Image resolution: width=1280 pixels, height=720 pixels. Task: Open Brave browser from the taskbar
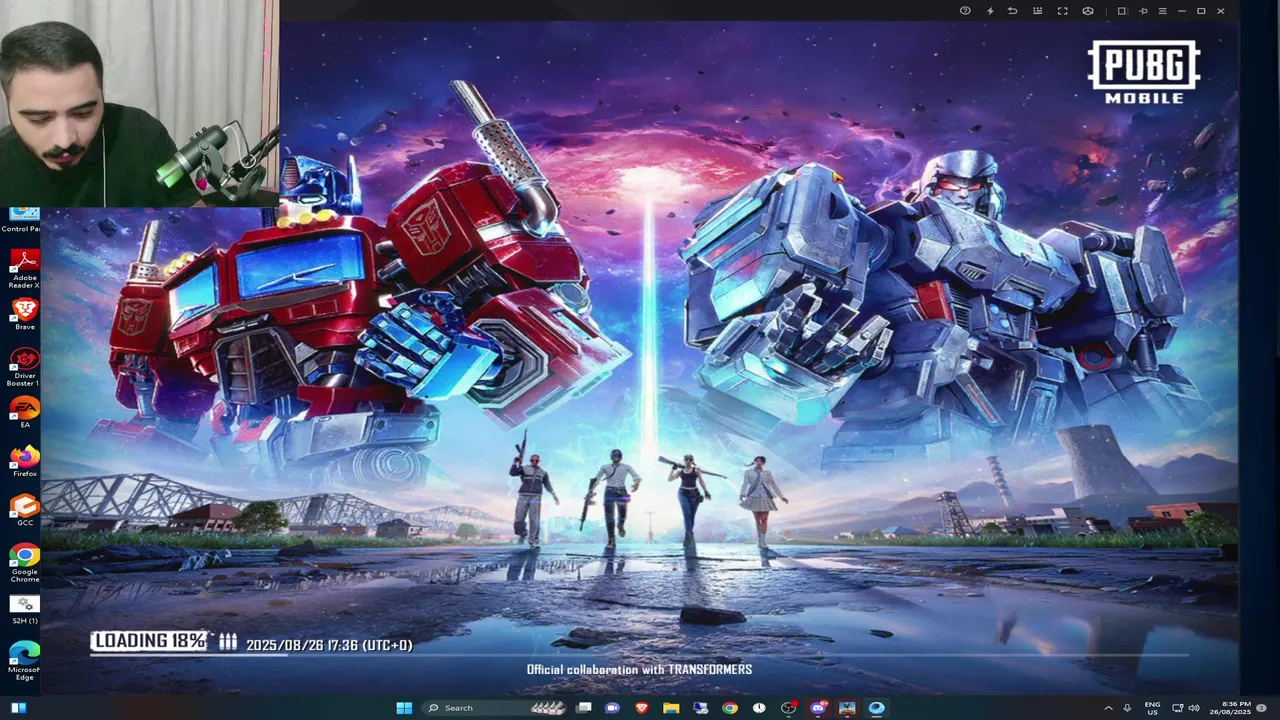pyautogui.click(x=642, y=708)
